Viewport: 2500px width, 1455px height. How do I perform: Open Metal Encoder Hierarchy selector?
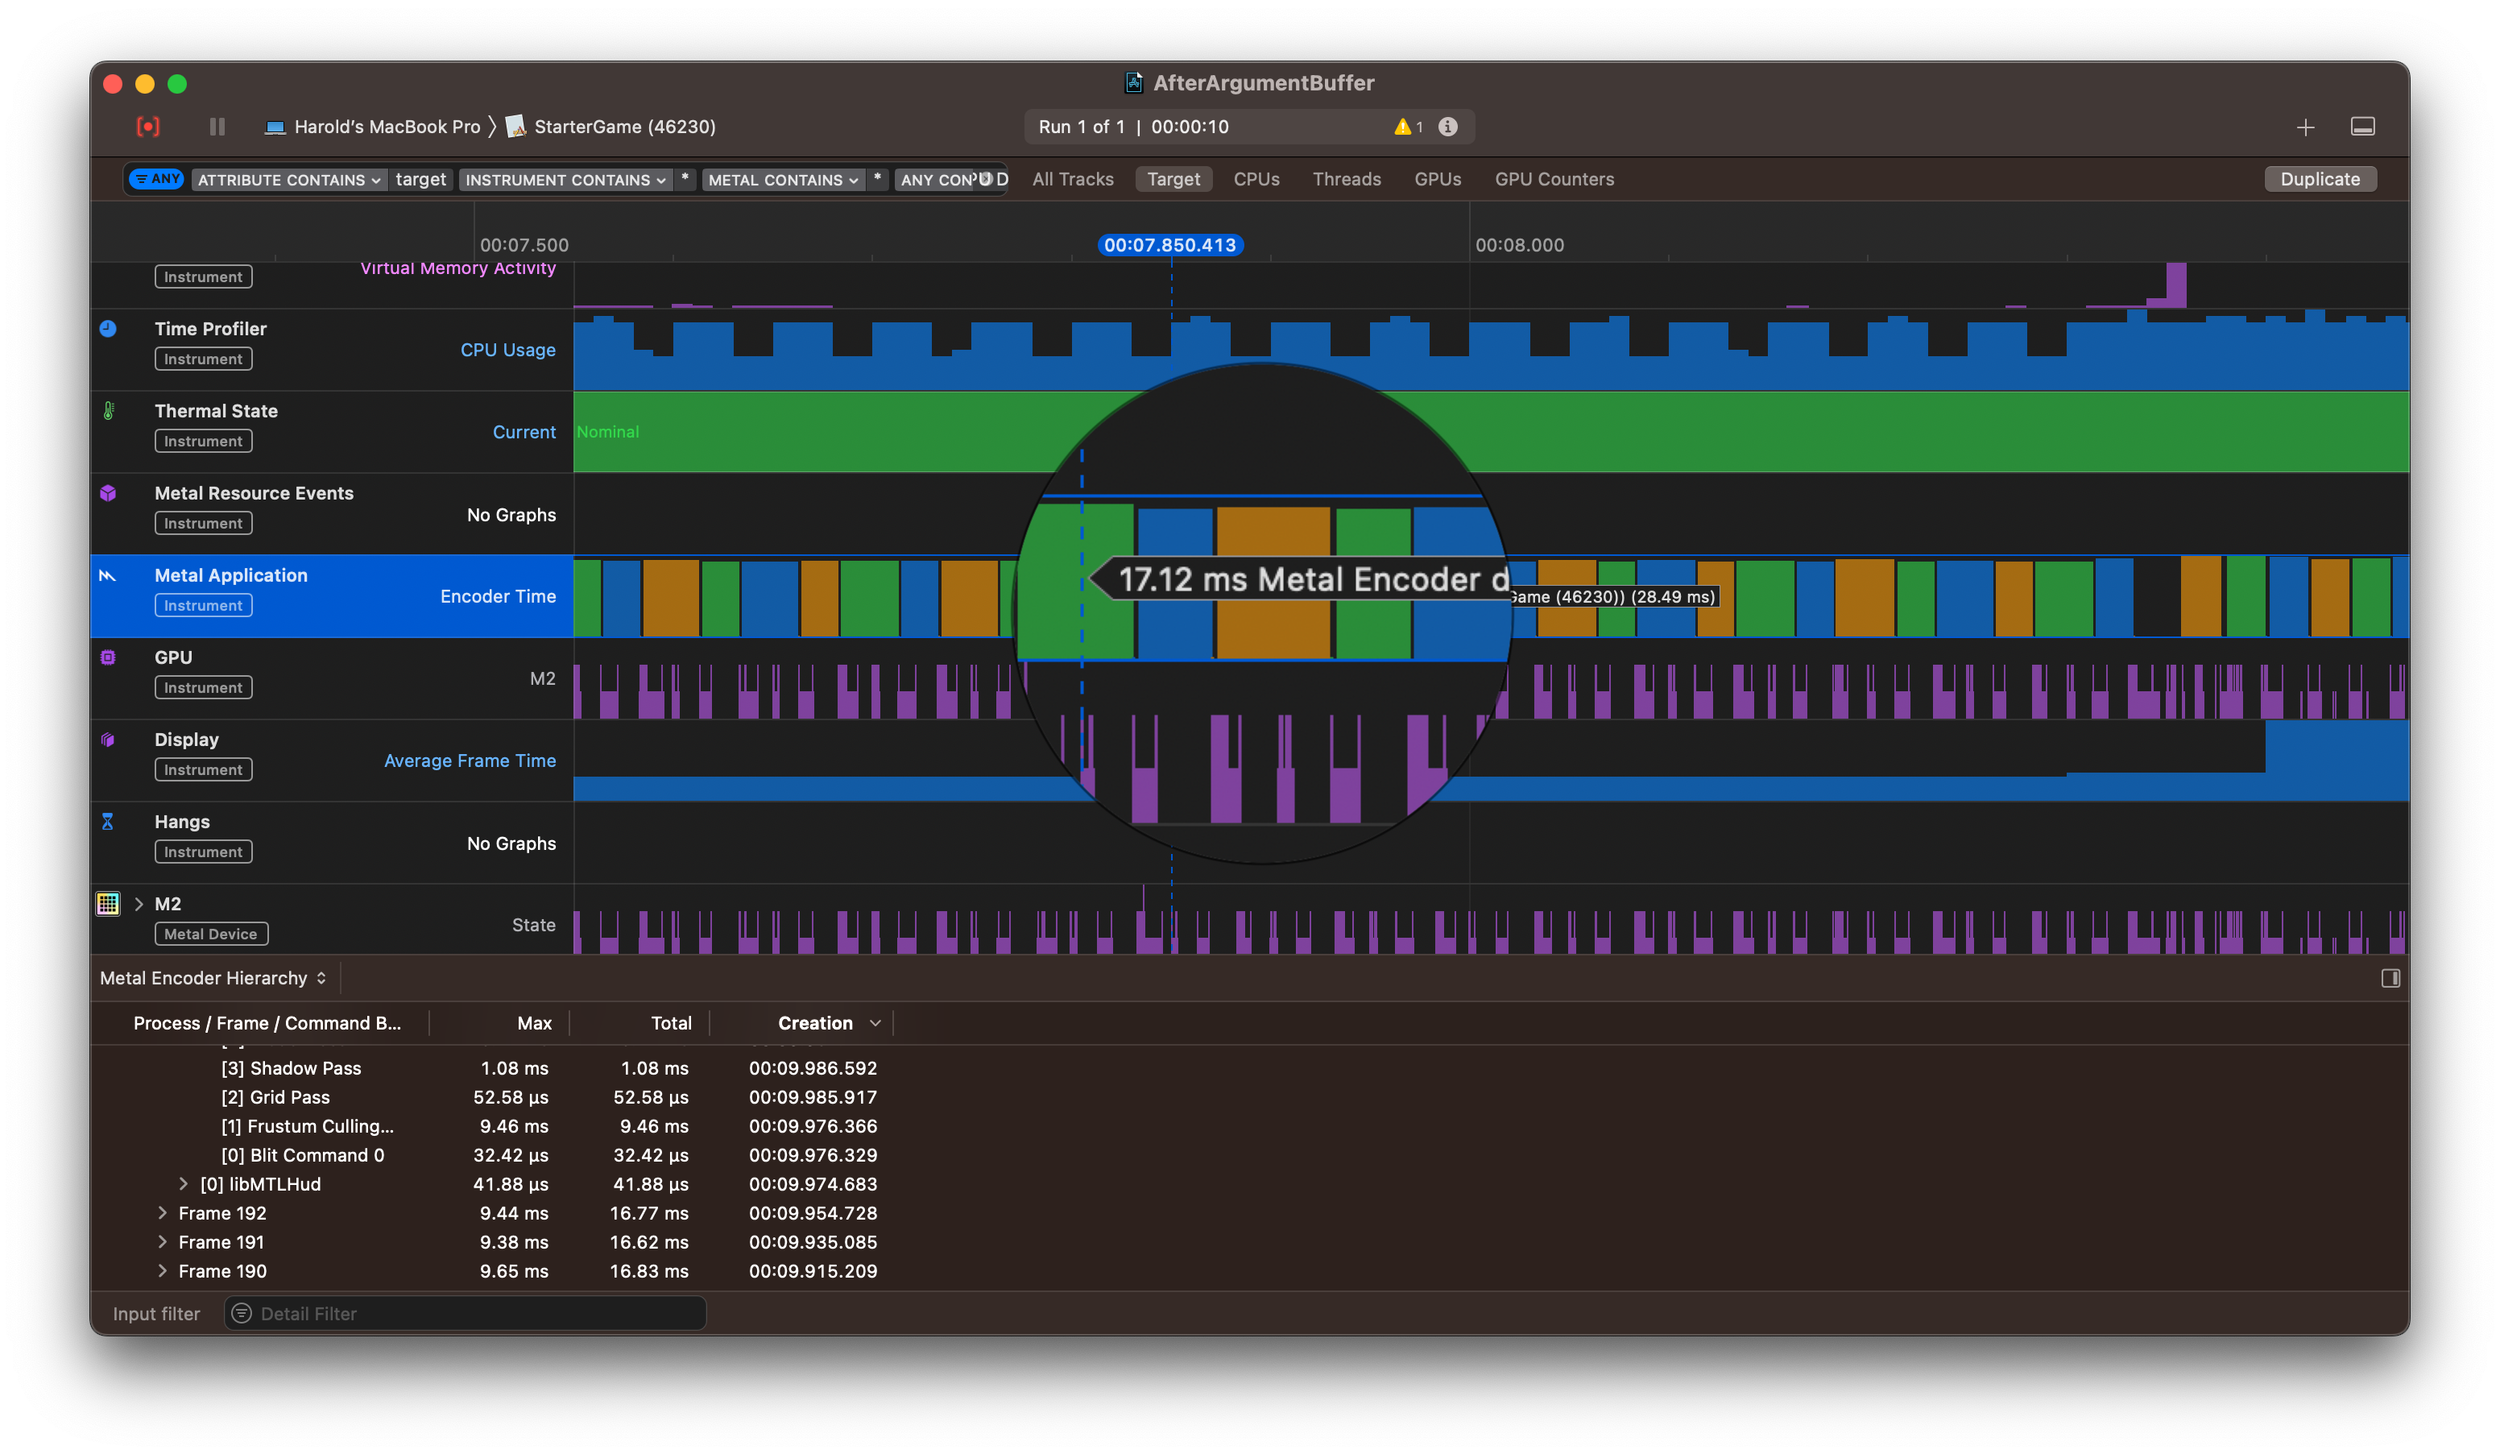point(213,978)
